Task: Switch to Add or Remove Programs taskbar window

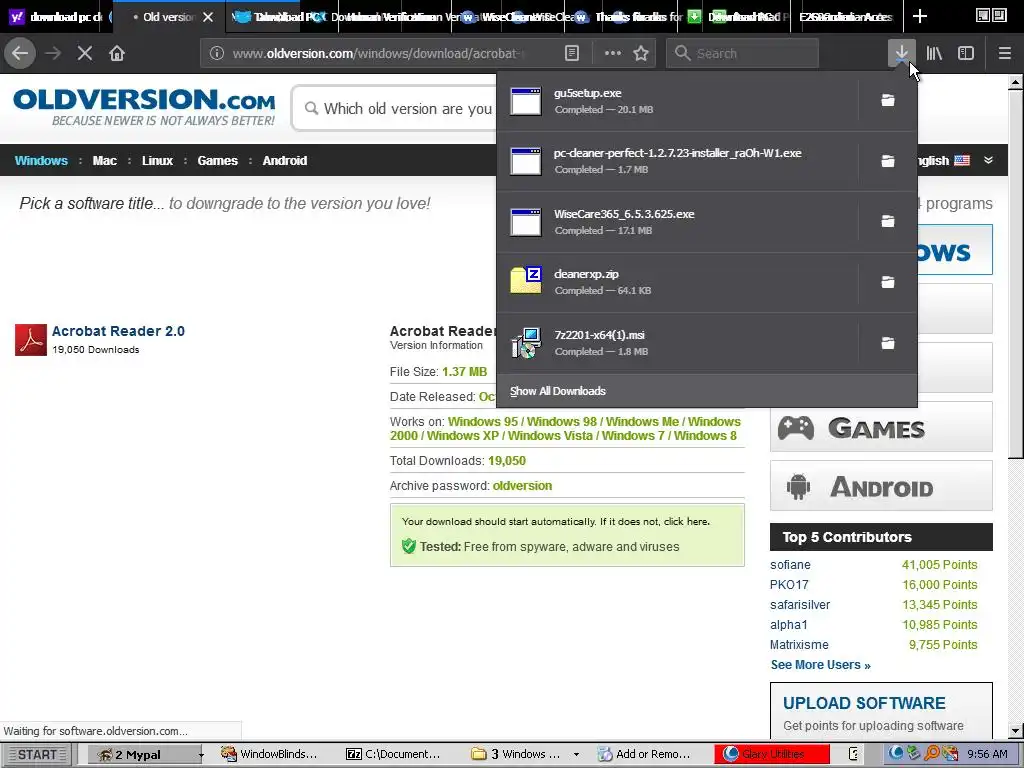Action: pos(643,754)
